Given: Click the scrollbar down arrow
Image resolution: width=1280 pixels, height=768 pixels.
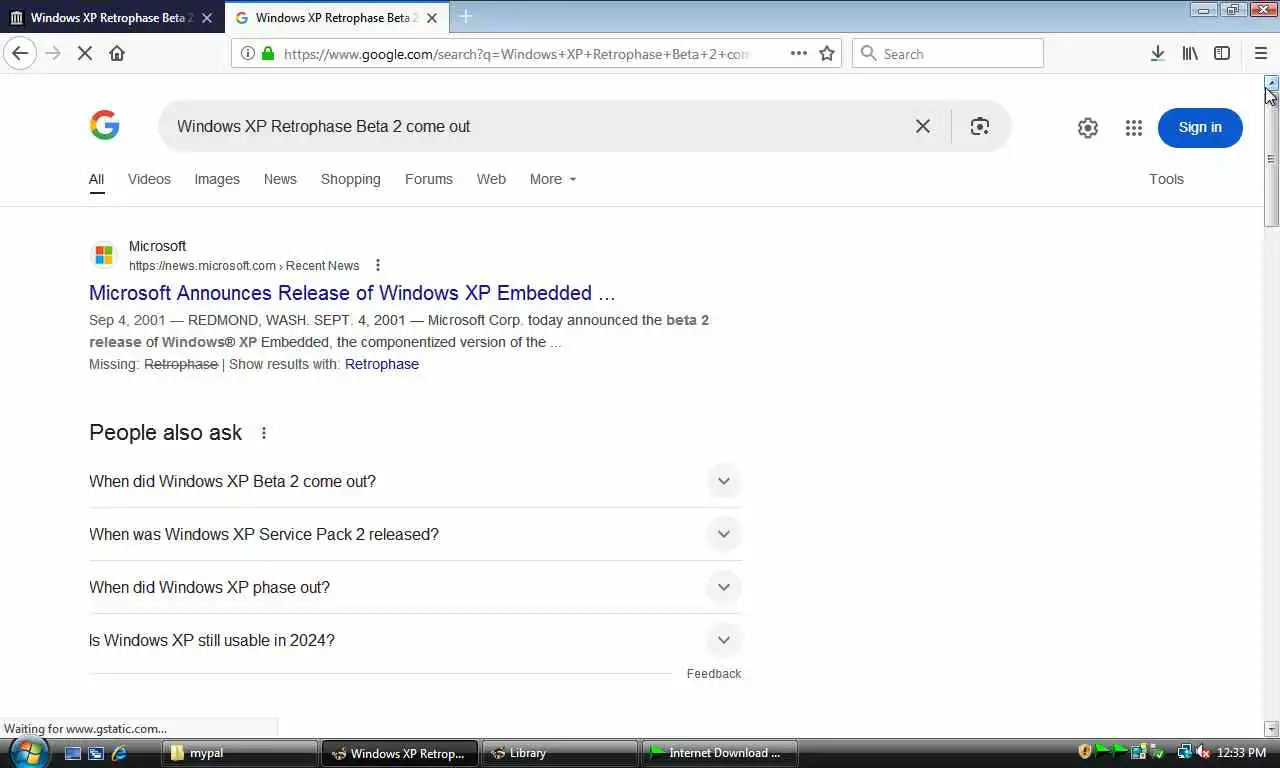Looking at the screenshot, I should tap(1271, 729).
